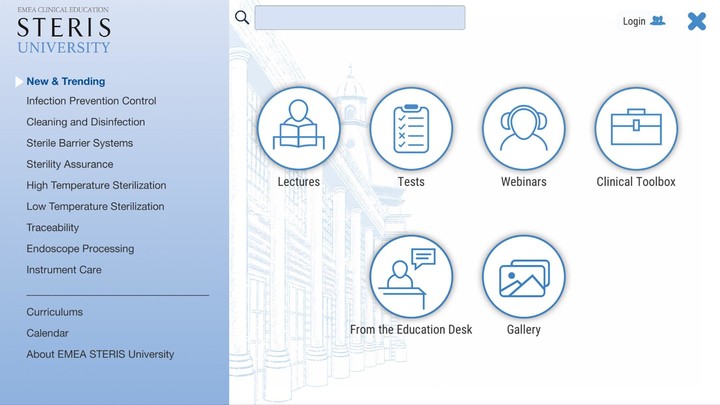Select Sterile Barrier Systems category

coord(79,143)
